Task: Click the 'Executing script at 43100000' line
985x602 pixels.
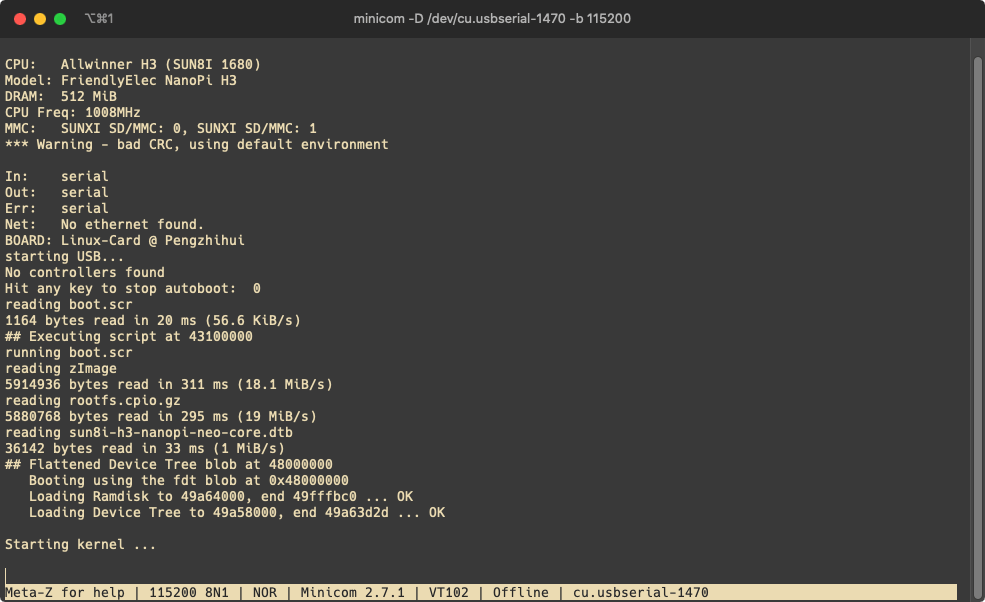Action: [129, 337]
